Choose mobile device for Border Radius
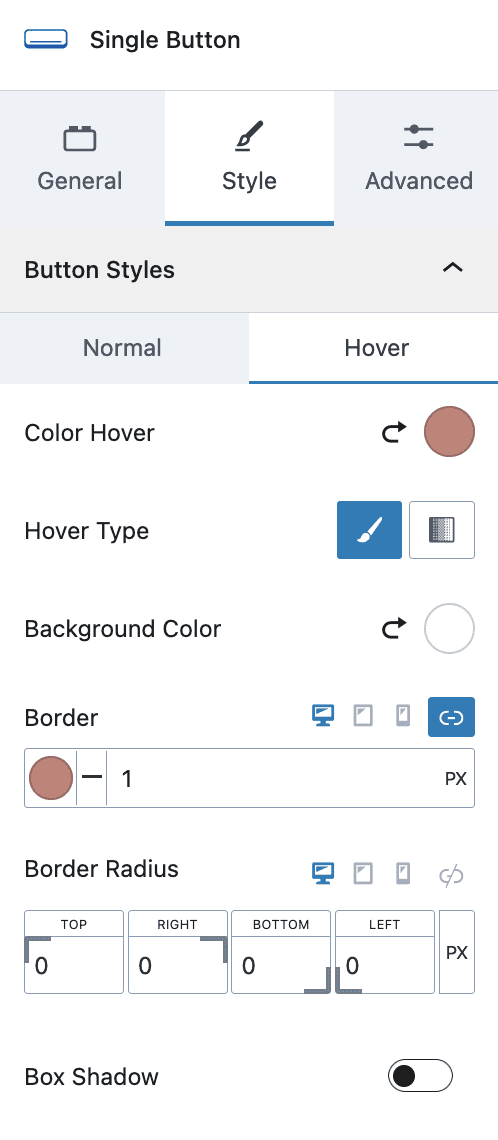The image size is (498, 1140). coord(403,873)
